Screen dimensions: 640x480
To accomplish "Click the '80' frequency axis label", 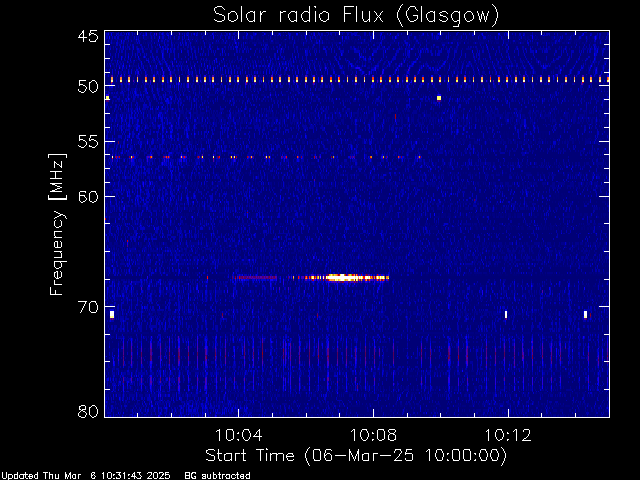I will [x=88, y=411].
